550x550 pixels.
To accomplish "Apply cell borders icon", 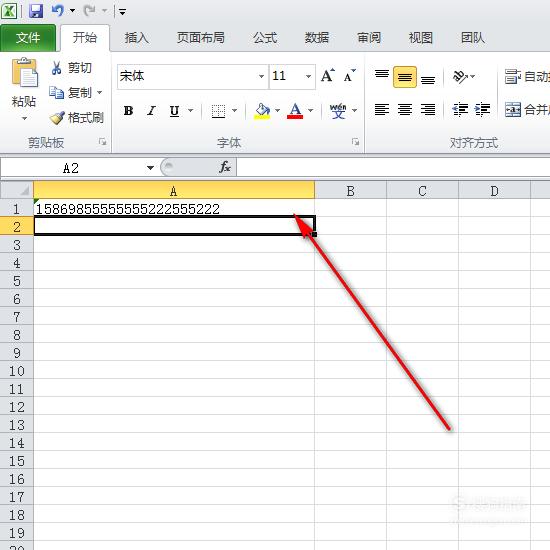I will (x=218, y=111).
